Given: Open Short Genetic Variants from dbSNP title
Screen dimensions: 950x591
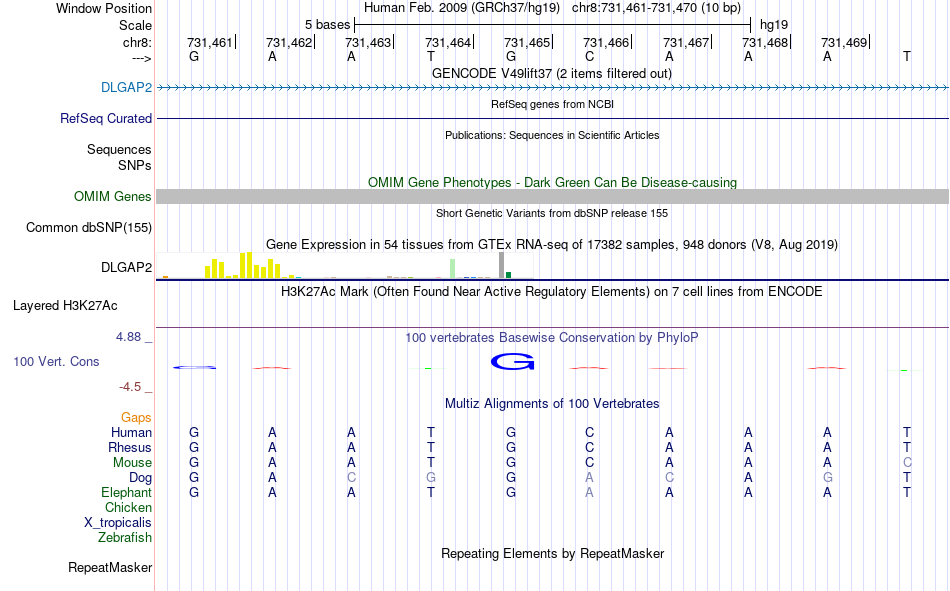Looking at the screenshot, I should 552,213.
